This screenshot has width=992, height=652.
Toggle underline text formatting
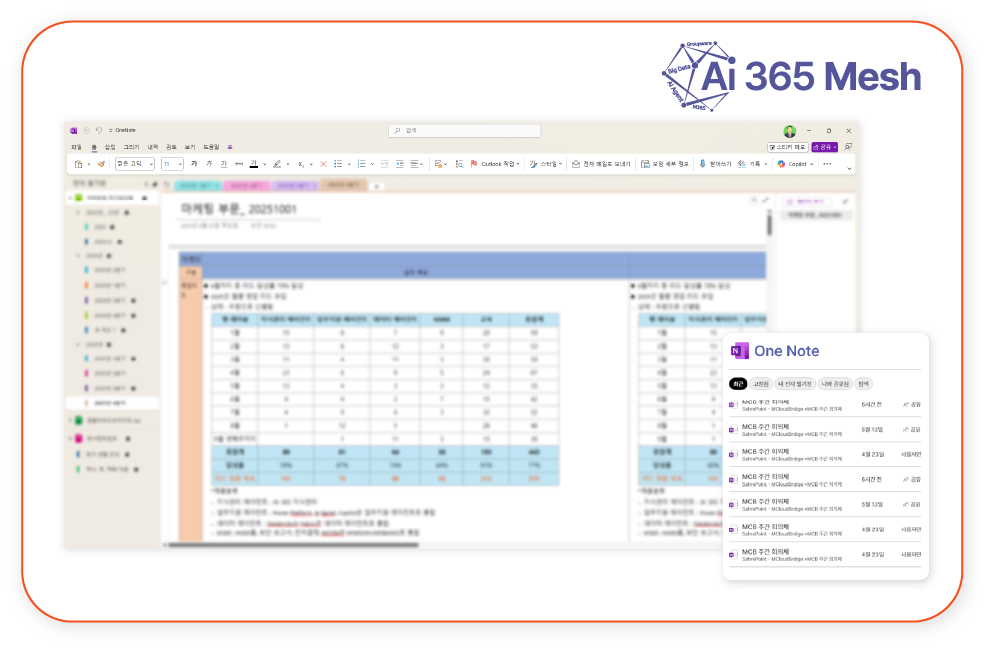pyautogui.click(x=224, y=164)
